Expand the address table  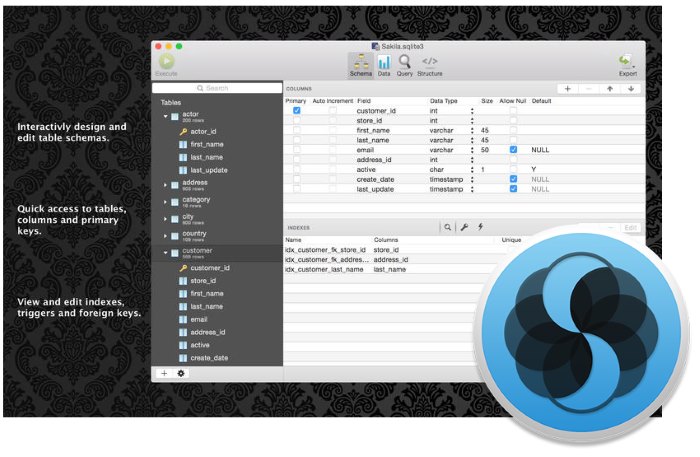click(165, 185)
